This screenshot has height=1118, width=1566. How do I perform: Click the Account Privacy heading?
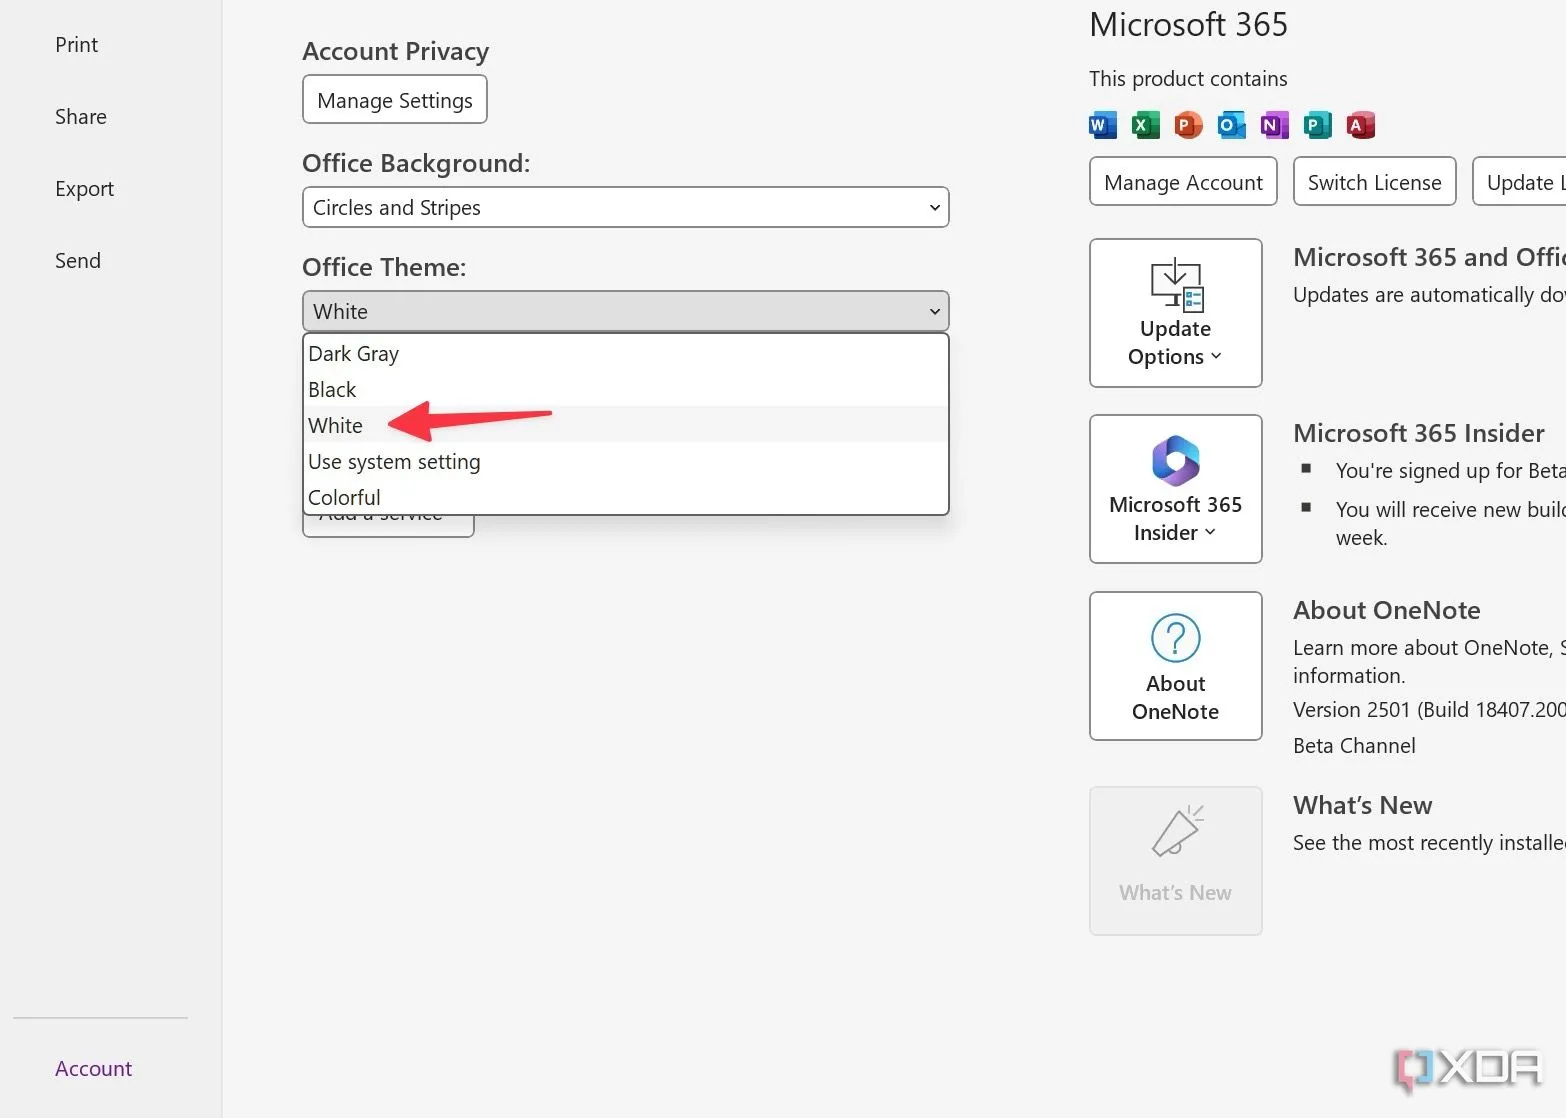[396, 51]
